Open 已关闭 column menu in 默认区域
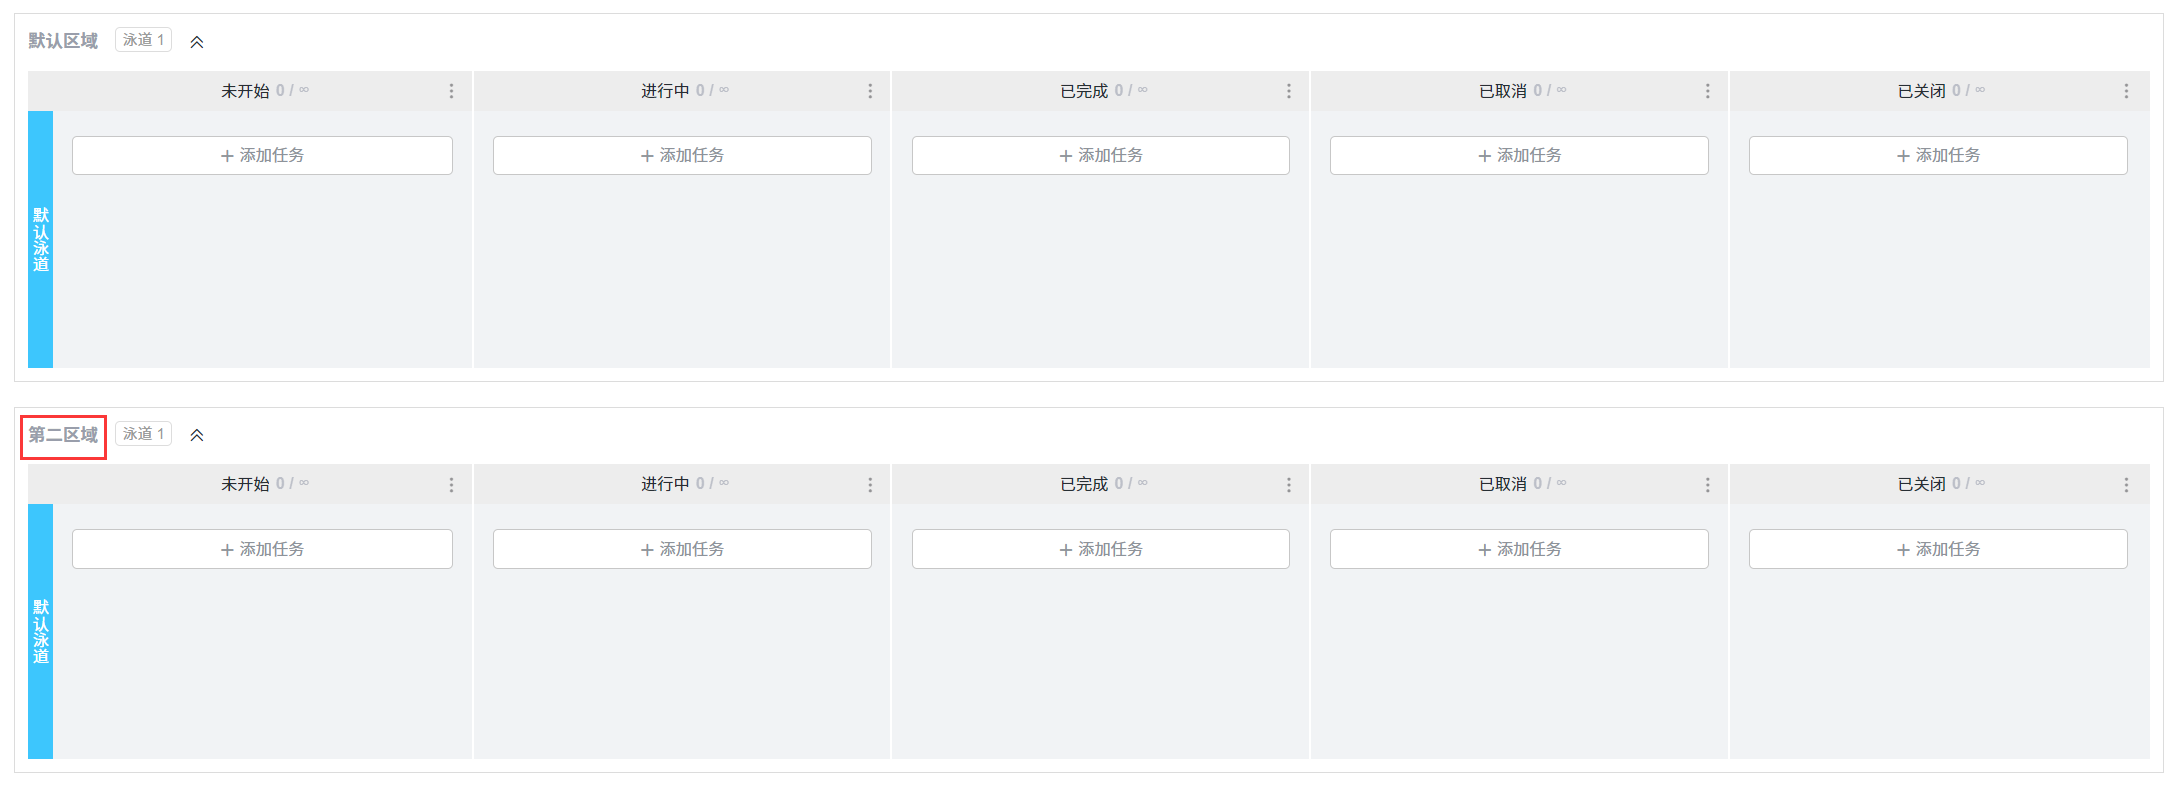This screenshot has height=785, width=2174. pos(2126,91)
